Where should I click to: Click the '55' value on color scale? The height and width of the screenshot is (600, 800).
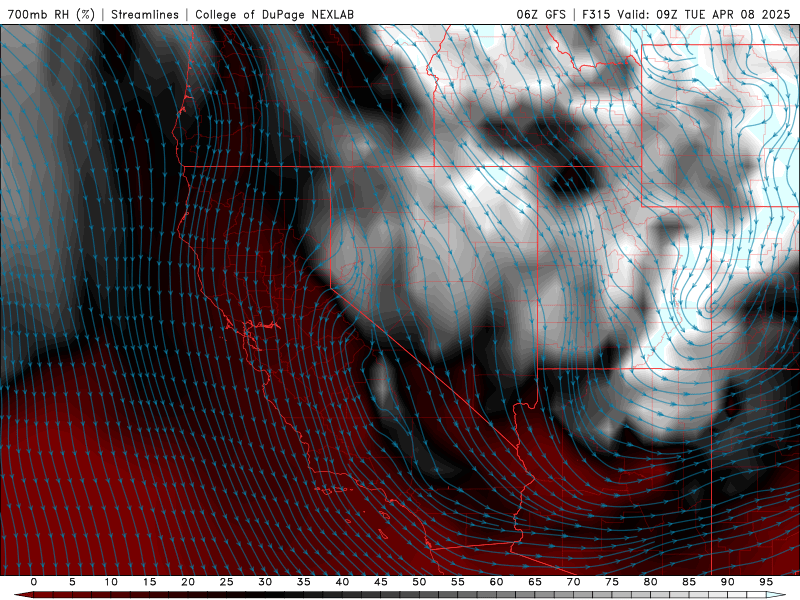(x=458, y=582)
